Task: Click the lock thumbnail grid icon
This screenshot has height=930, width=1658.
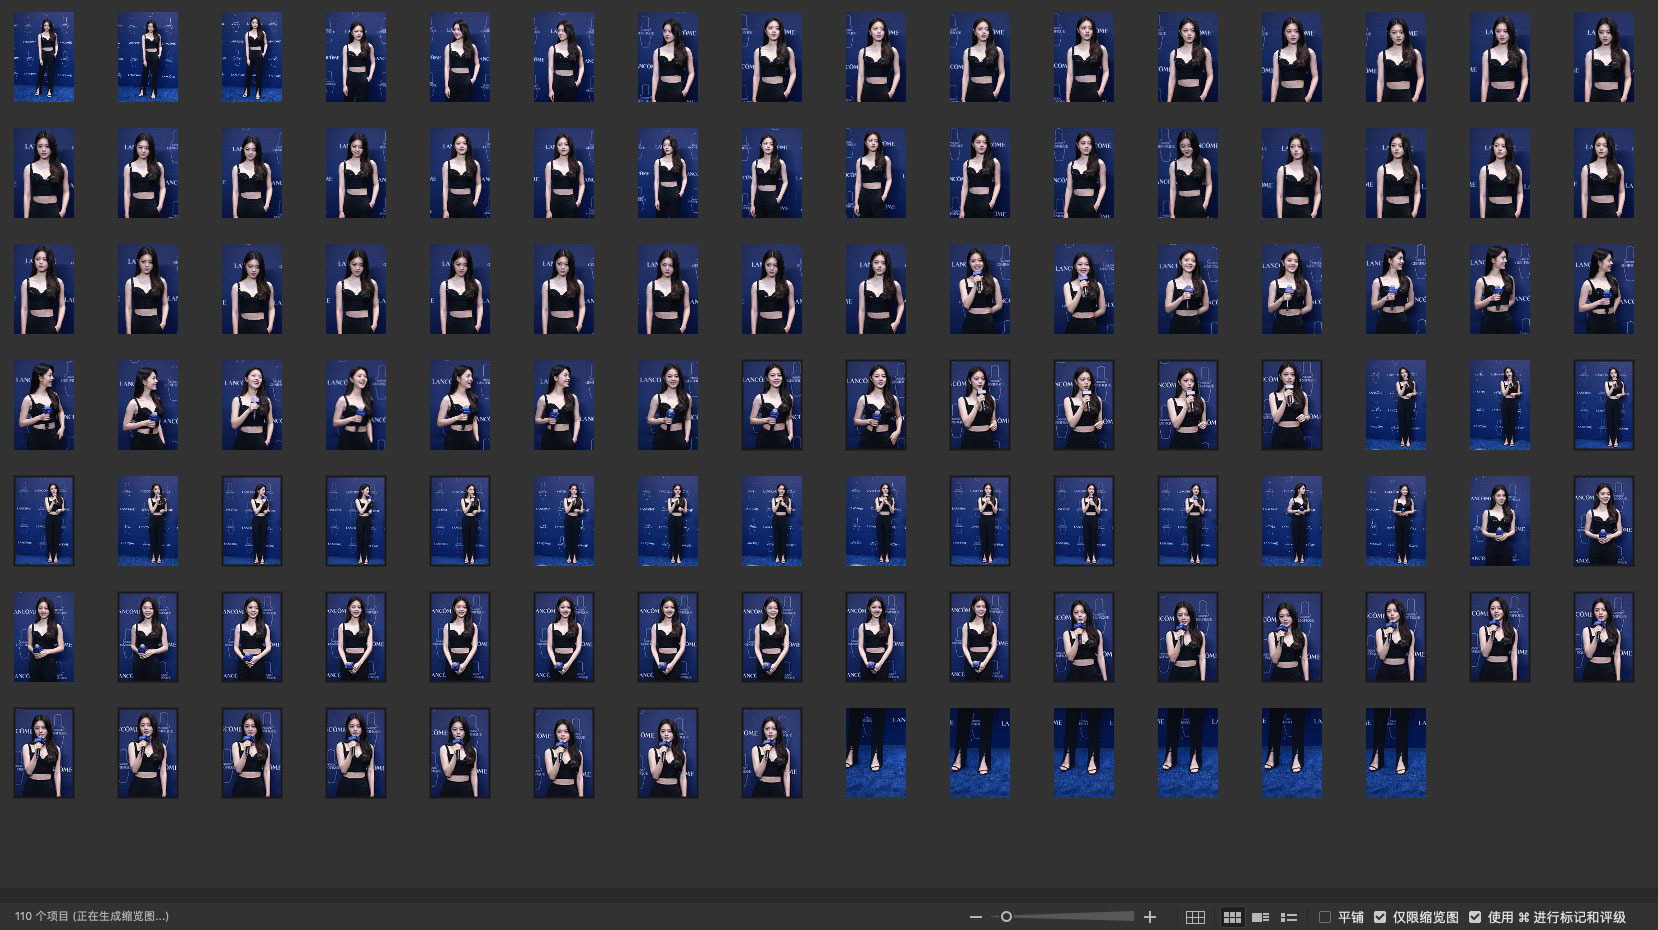Action: click(x=1195, y=917)
